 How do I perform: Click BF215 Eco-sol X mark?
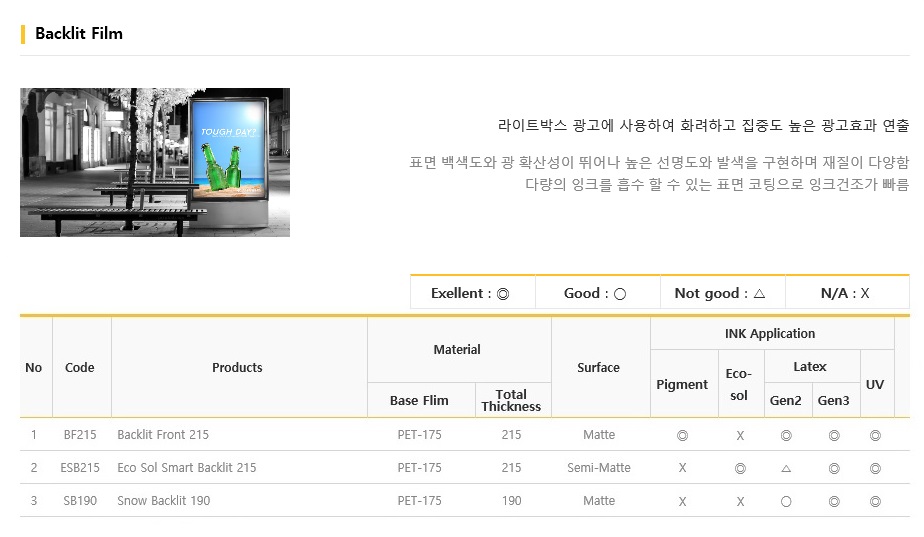[740, 436]
